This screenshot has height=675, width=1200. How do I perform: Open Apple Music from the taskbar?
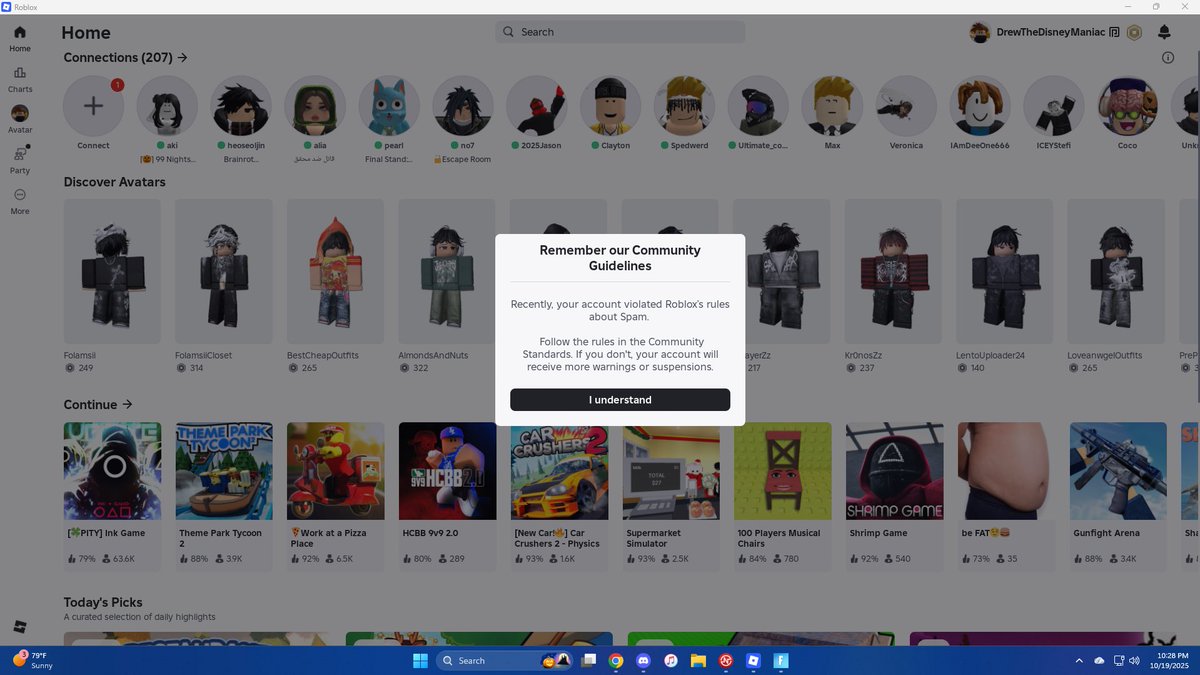[671, 660]
